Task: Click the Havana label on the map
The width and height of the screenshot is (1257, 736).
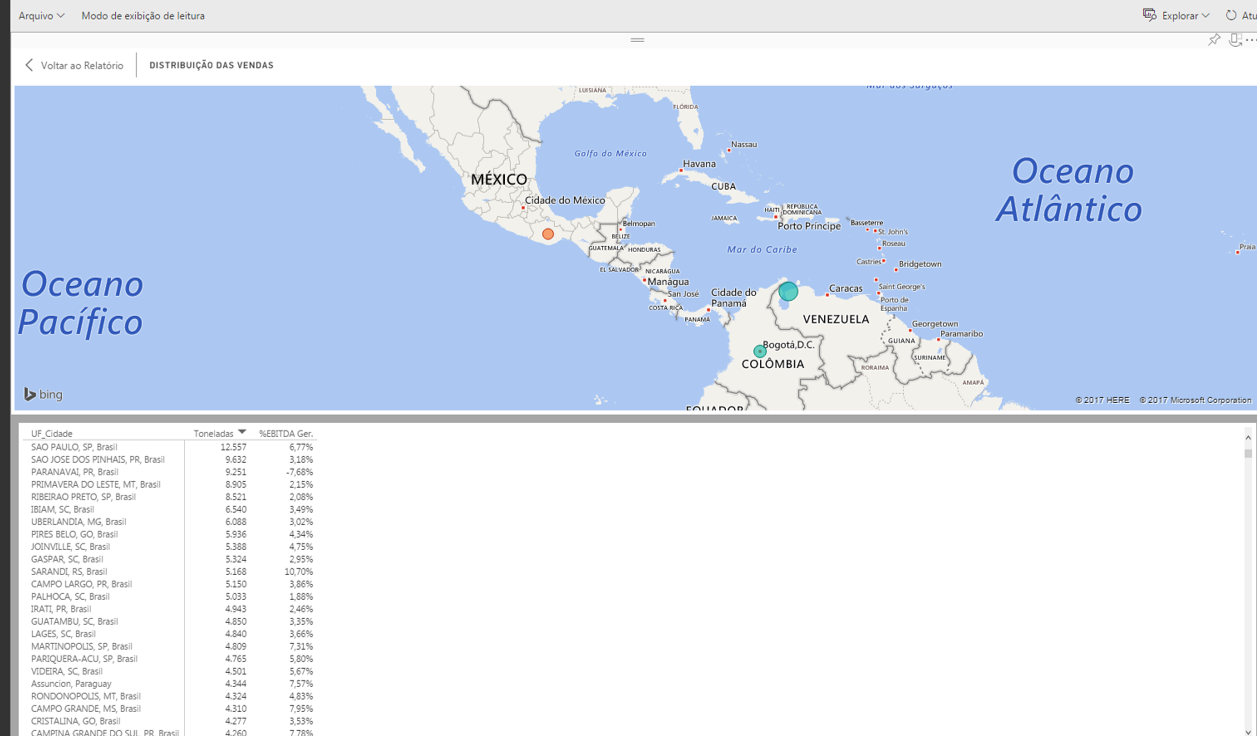Action: (x=699, y=164)
